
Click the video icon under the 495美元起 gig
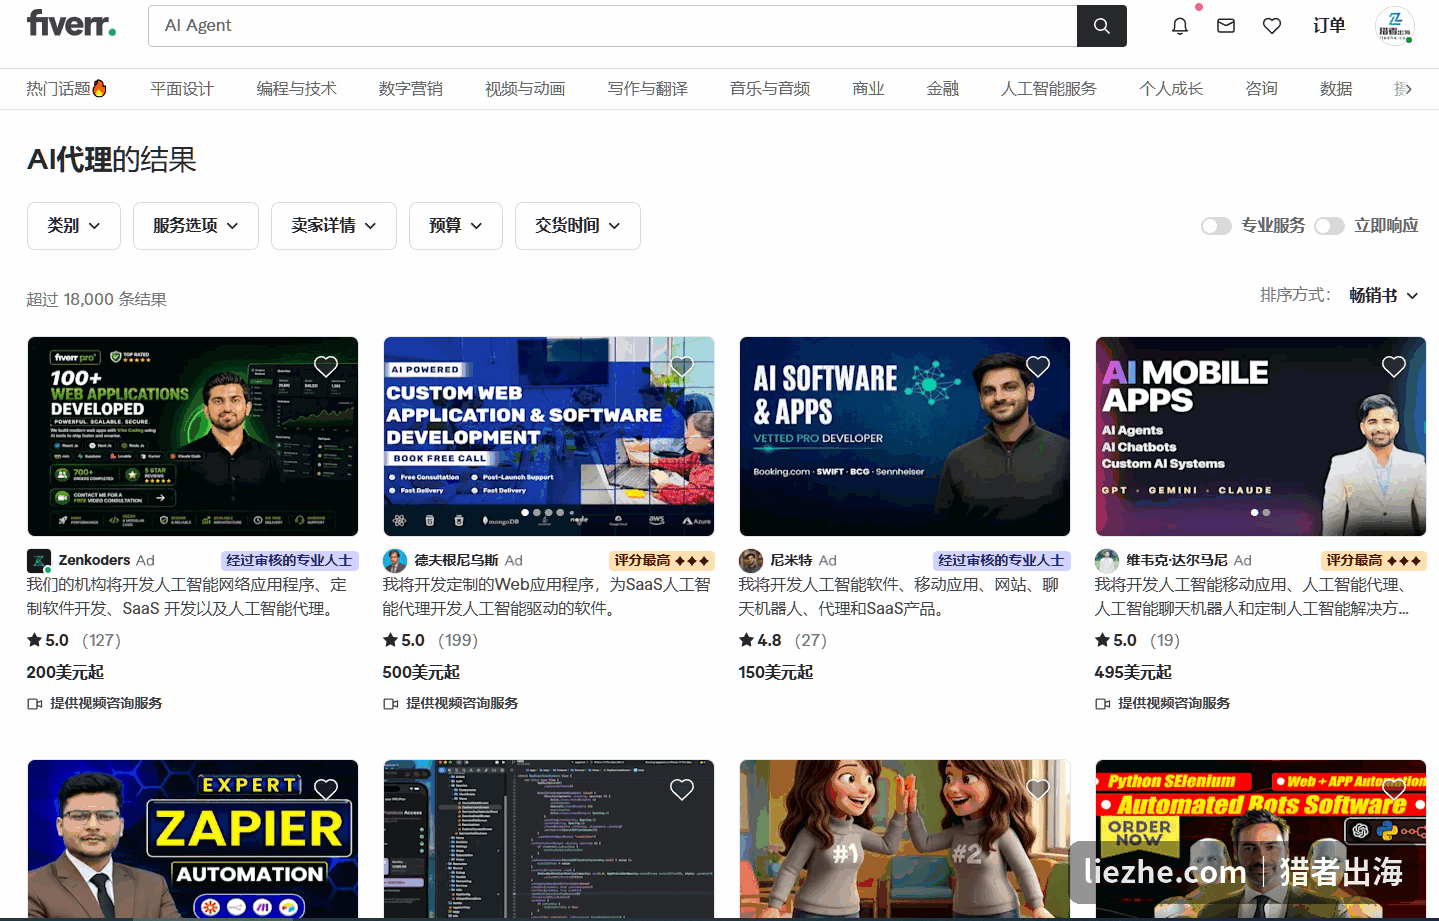(x=1103, y=704)
